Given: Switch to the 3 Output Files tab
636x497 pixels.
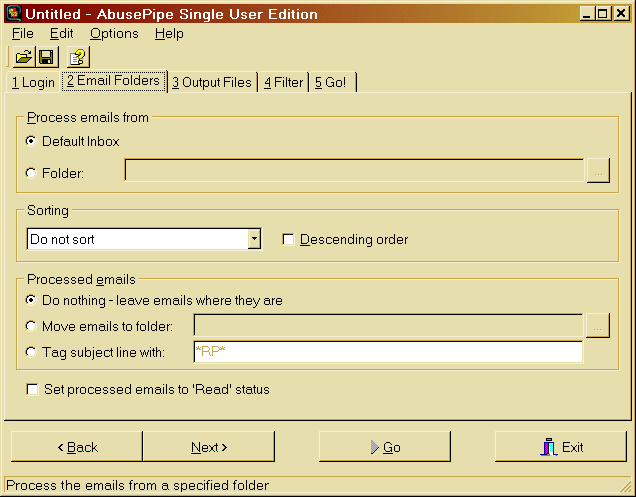Looking at the screenshot, I should click(212, 82).
